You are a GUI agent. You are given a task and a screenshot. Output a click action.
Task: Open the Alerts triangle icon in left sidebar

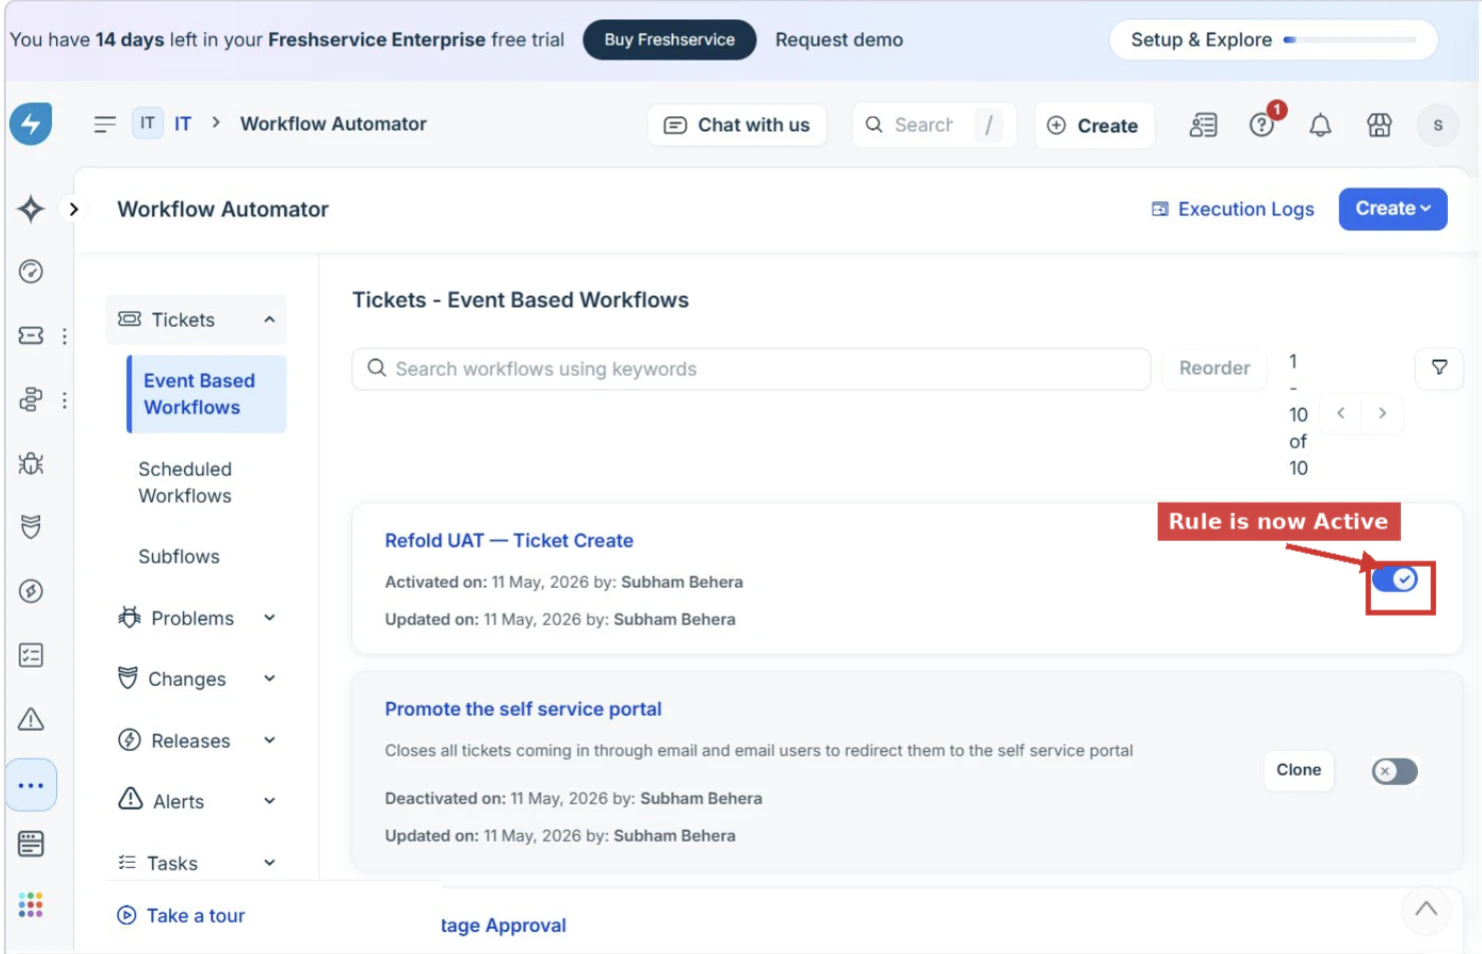coord(31,719)
